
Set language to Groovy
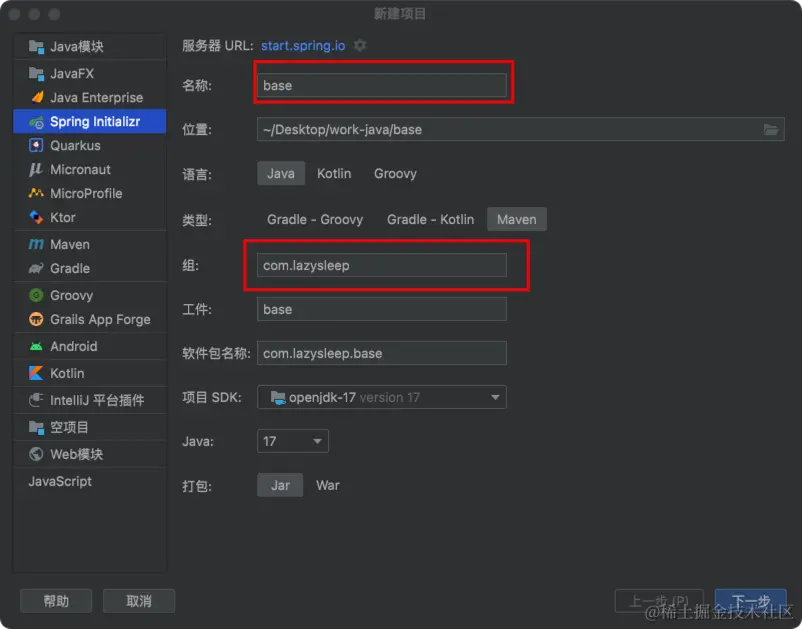coord(395,173)
